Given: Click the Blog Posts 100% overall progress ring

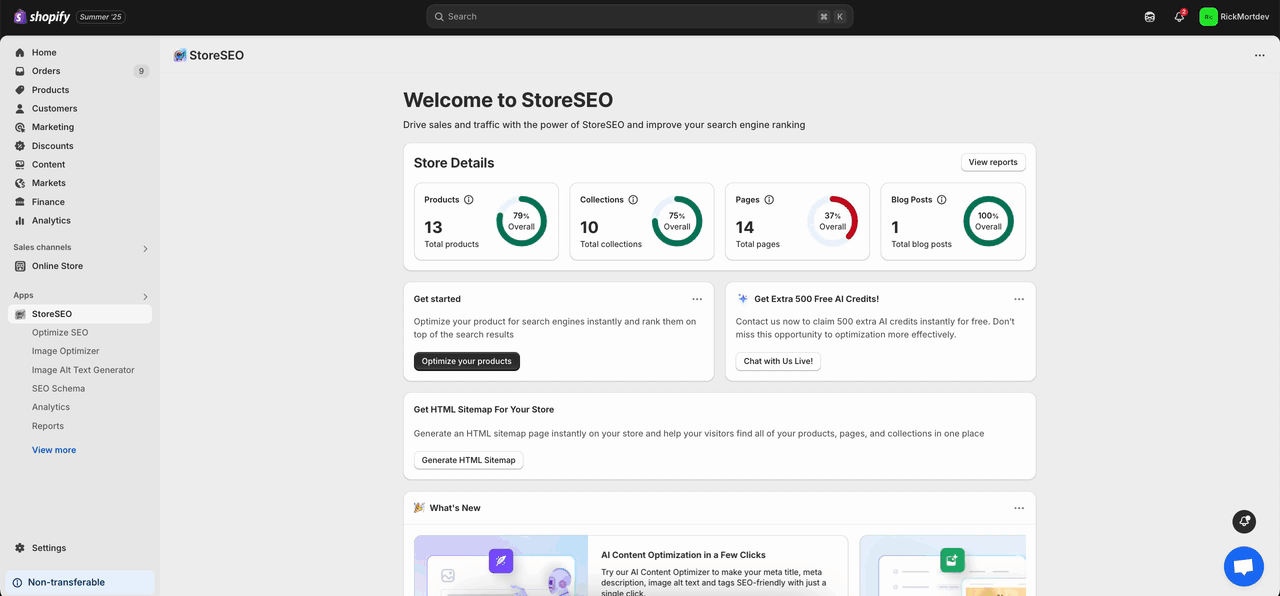Looking at the screenshot, I should pos(988,221).
